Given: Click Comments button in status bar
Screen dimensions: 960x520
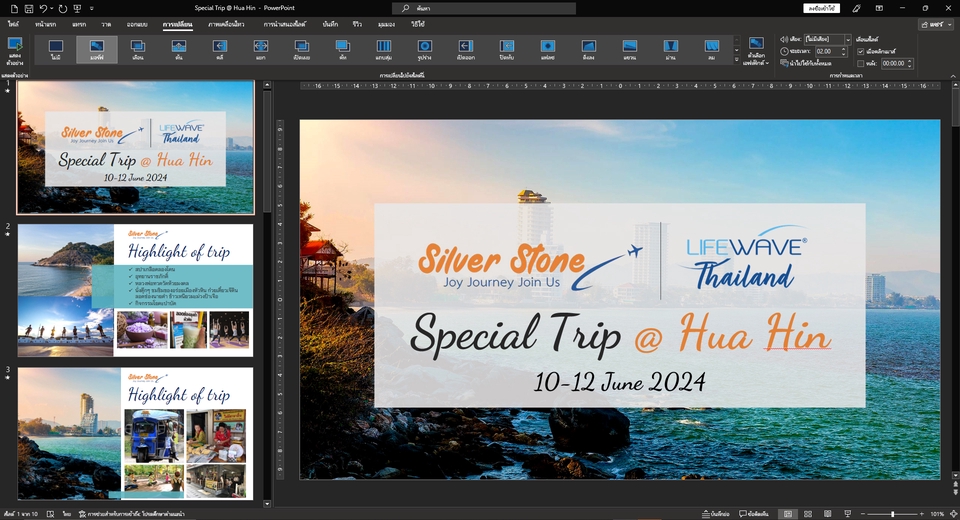Looking at the screenshot, I should [x=754, y=514].
